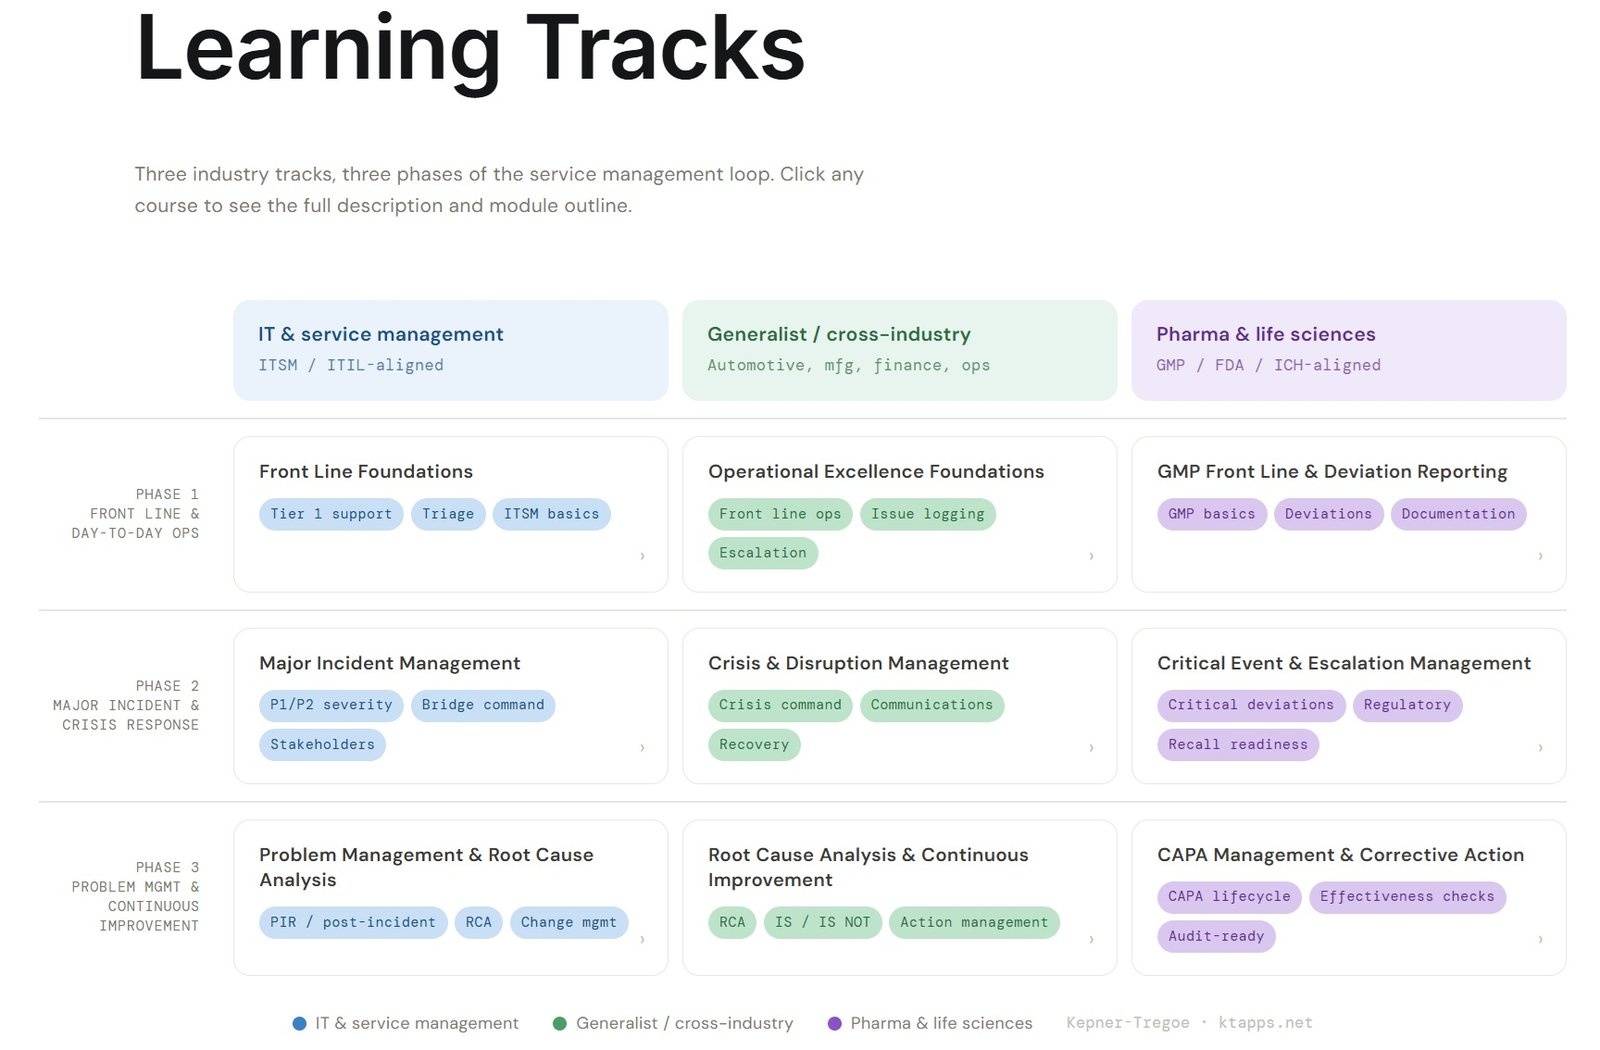1600x1050 pixels.
Task: Expand chevron on Crisis & Disruption Management card
Action: click(x=1091, y=748)
